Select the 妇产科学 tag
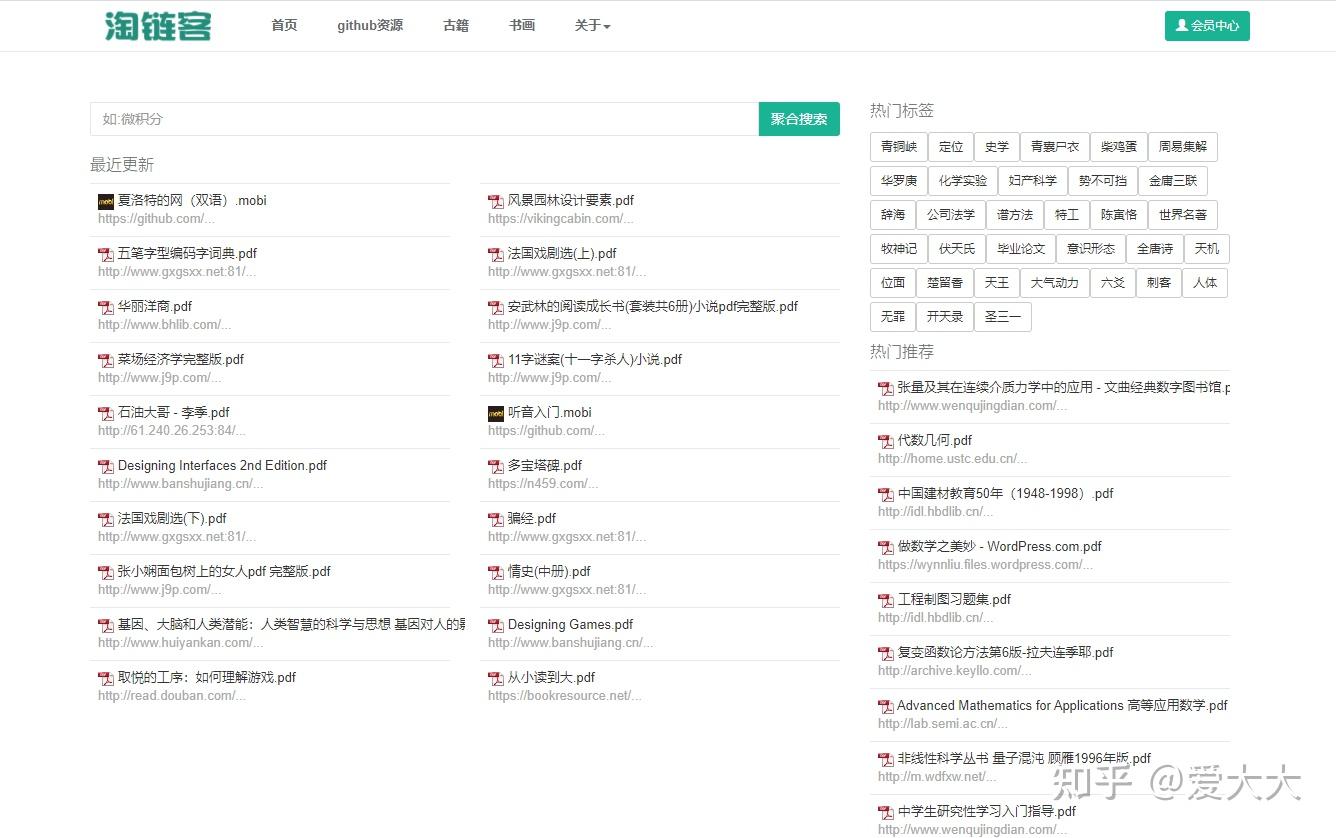This screenshot has height=838, width=1336. (1033, 181)
